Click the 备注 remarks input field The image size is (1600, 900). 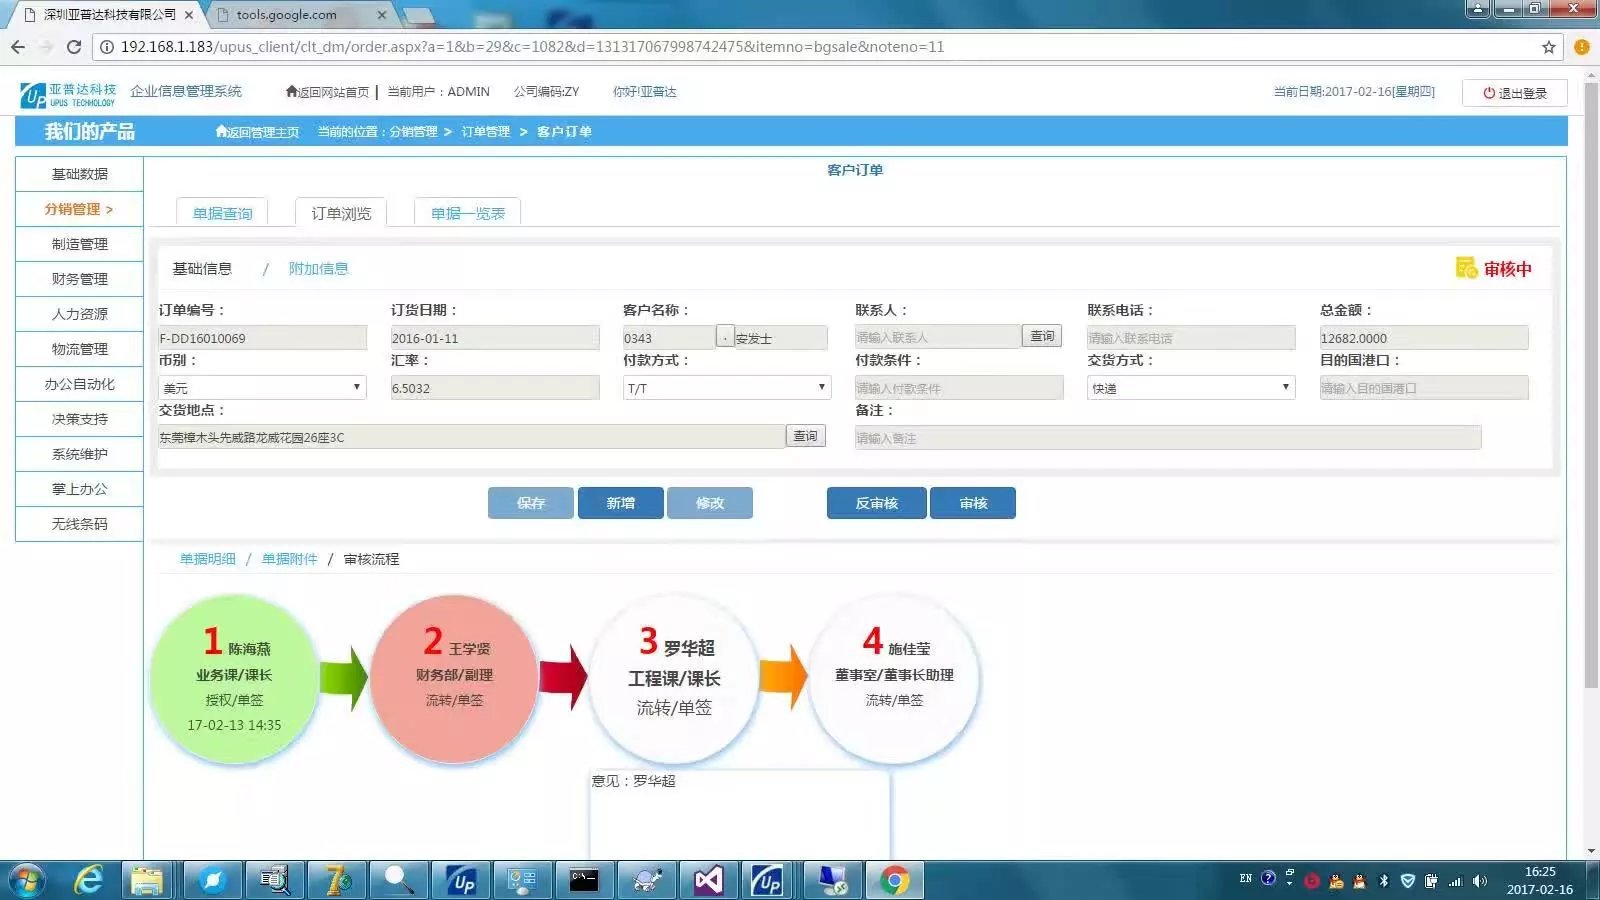(1167, 438)
